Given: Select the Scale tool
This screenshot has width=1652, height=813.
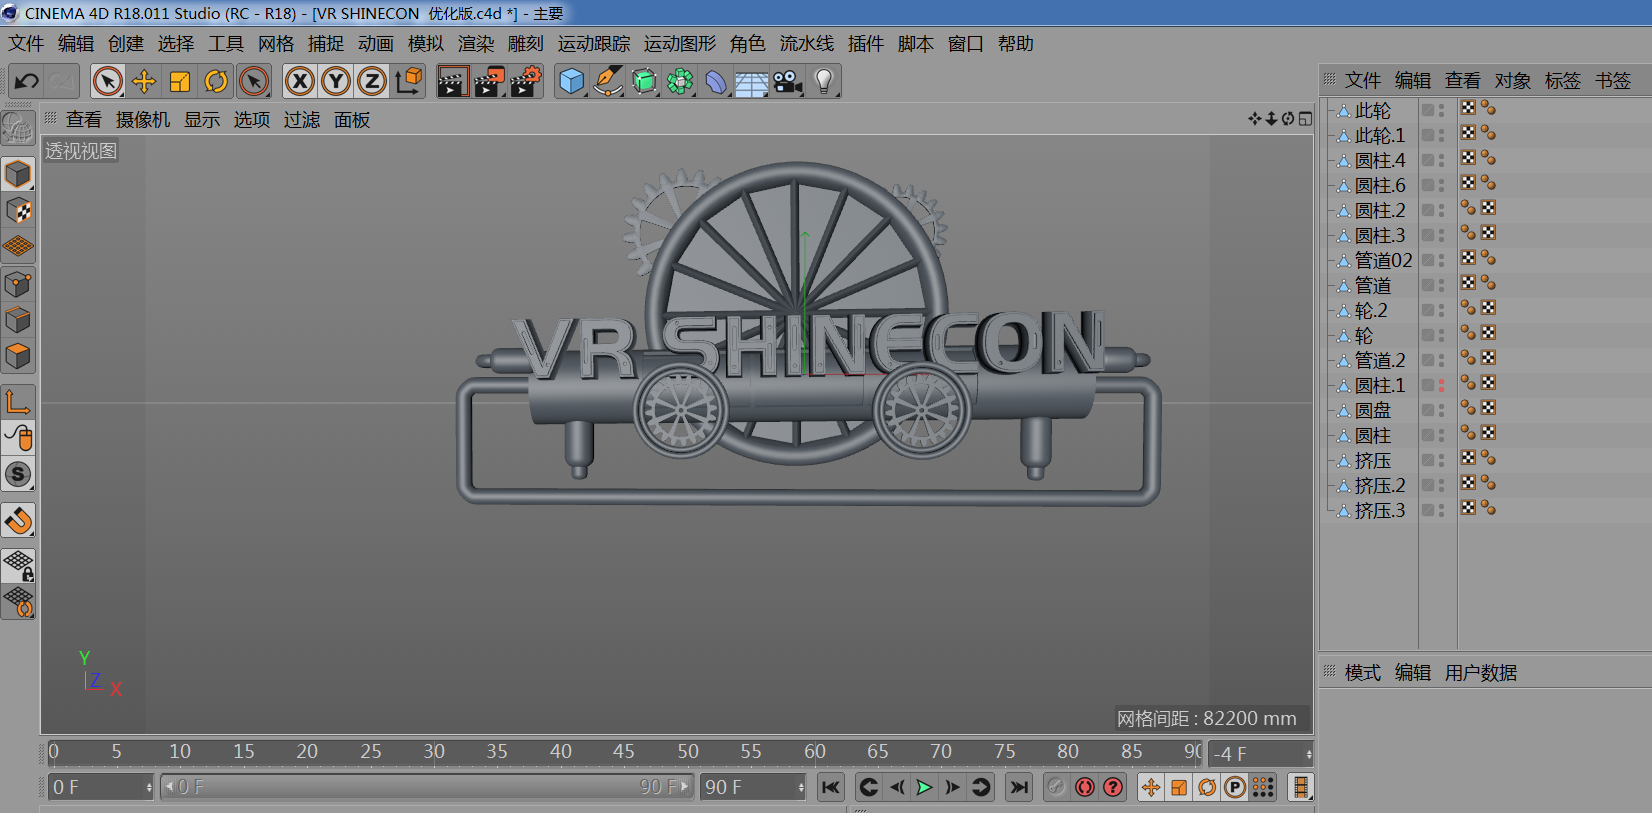Looking at the screenshot, I should point(180,81).
